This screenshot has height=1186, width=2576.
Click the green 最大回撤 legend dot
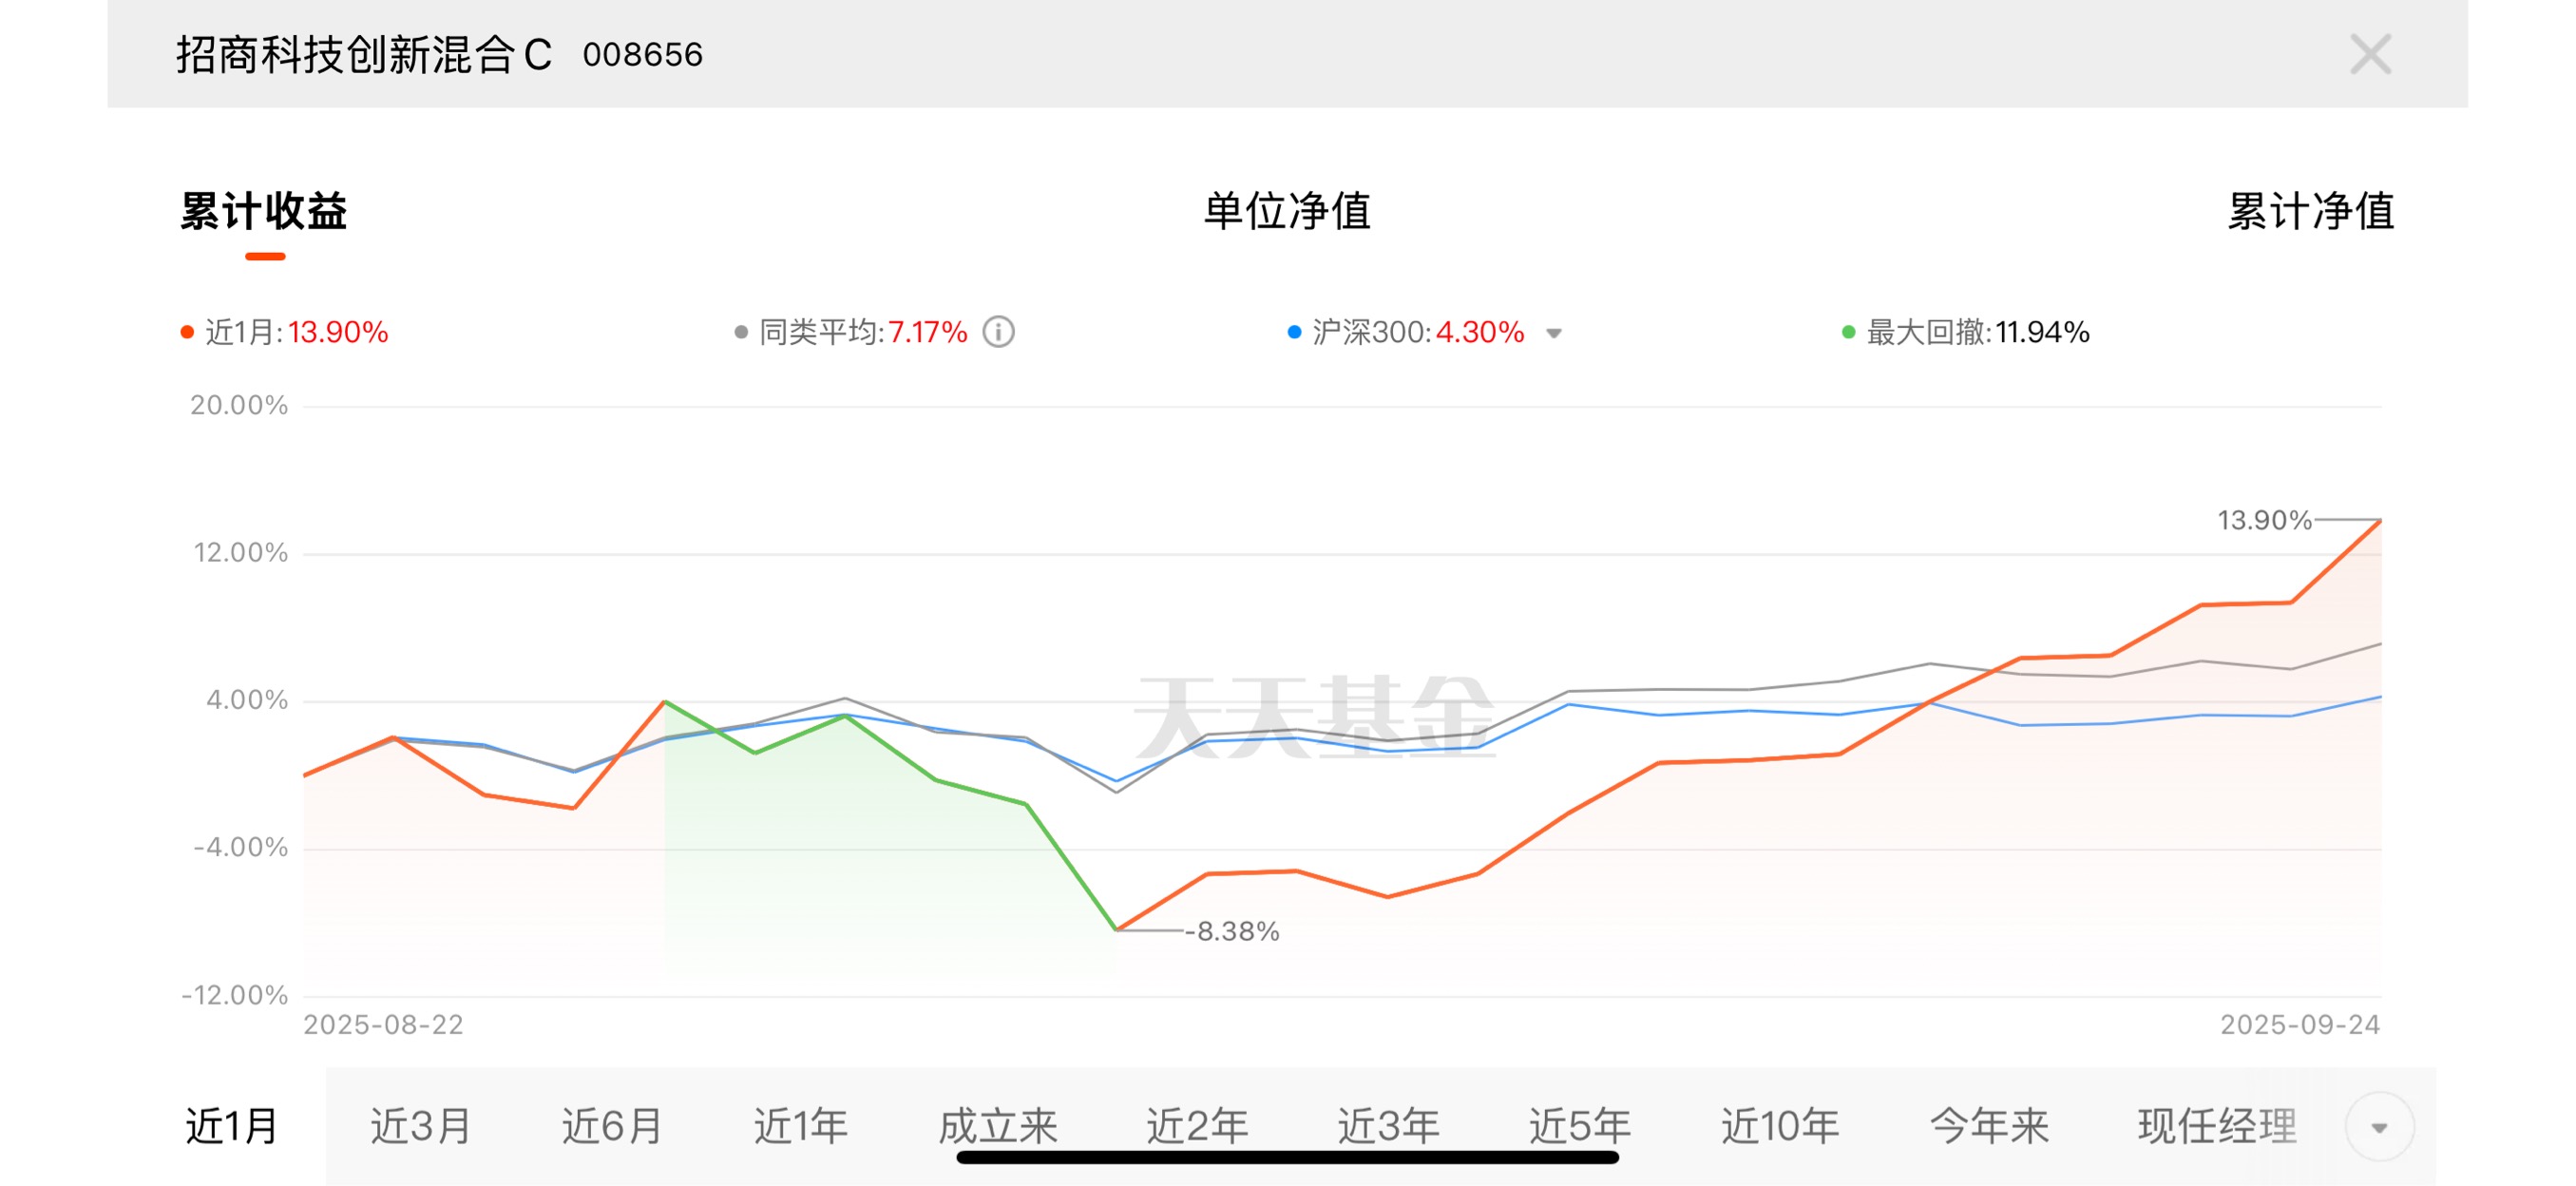(1848, 332)
